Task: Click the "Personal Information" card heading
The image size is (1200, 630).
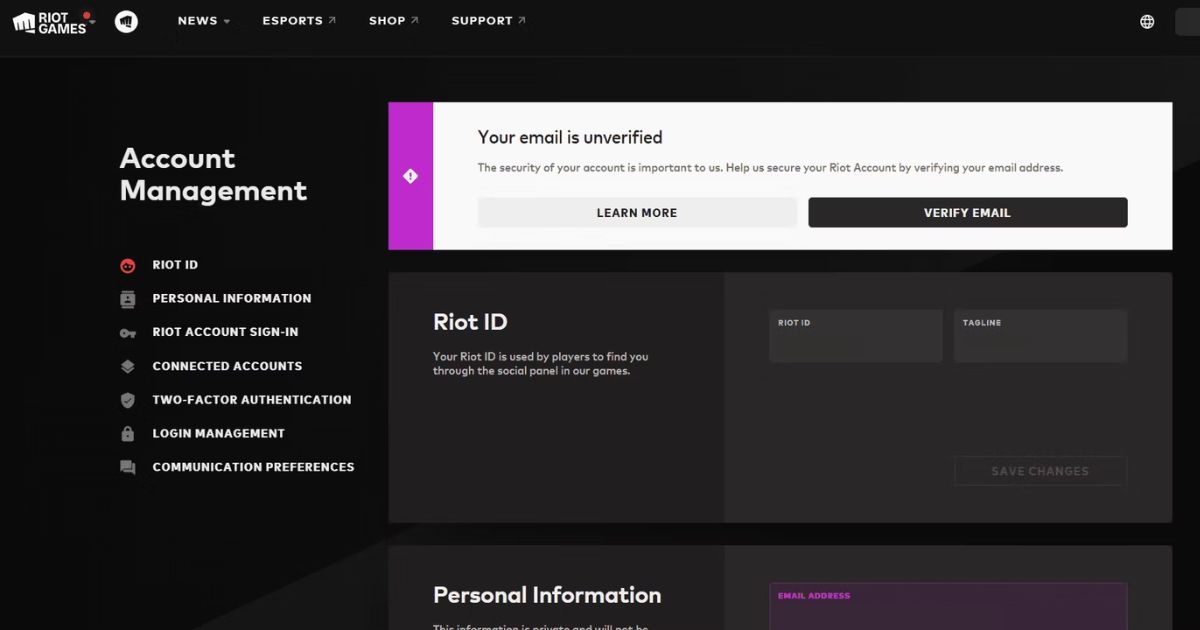Action: (x=547, y=595)
